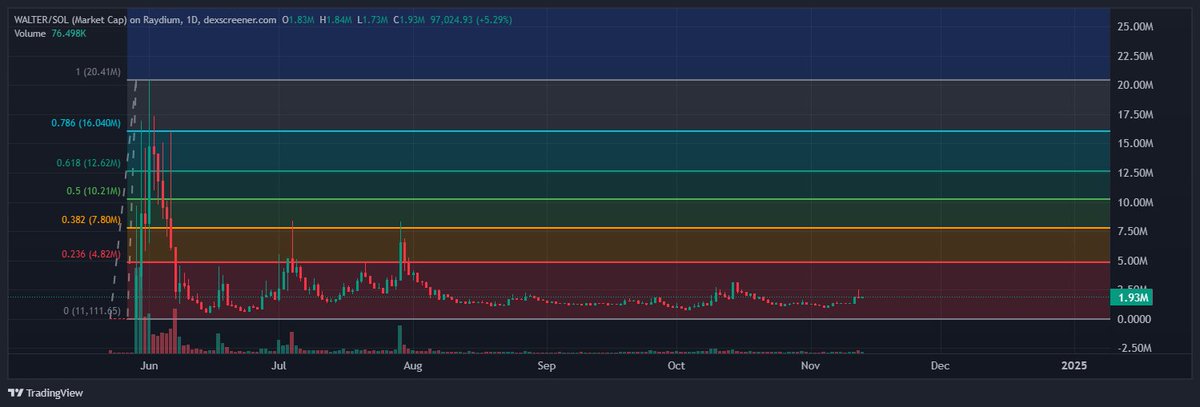
Task: Select the 0.236 (4.82M) Fibonacci label
Action: [92, 255]
